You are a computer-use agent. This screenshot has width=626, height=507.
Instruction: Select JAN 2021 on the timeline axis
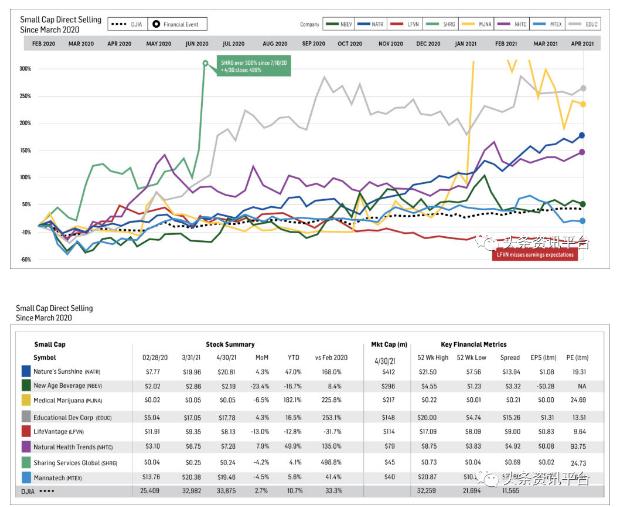pos(465,45)
